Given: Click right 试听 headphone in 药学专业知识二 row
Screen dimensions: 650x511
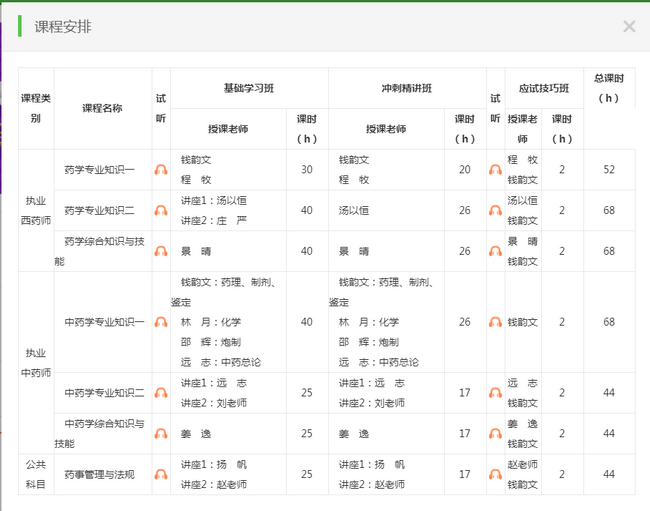Looking at the screenshot, I should tap(495, 211).
